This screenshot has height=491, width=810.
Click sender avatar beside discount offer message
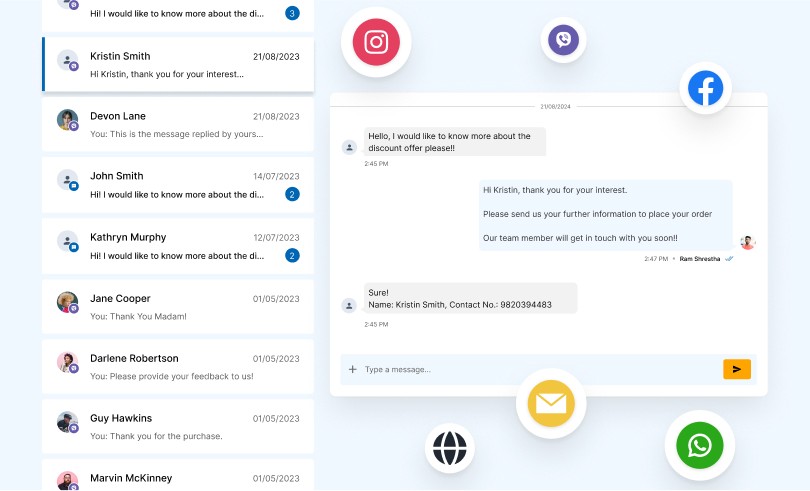click(349, 147)
